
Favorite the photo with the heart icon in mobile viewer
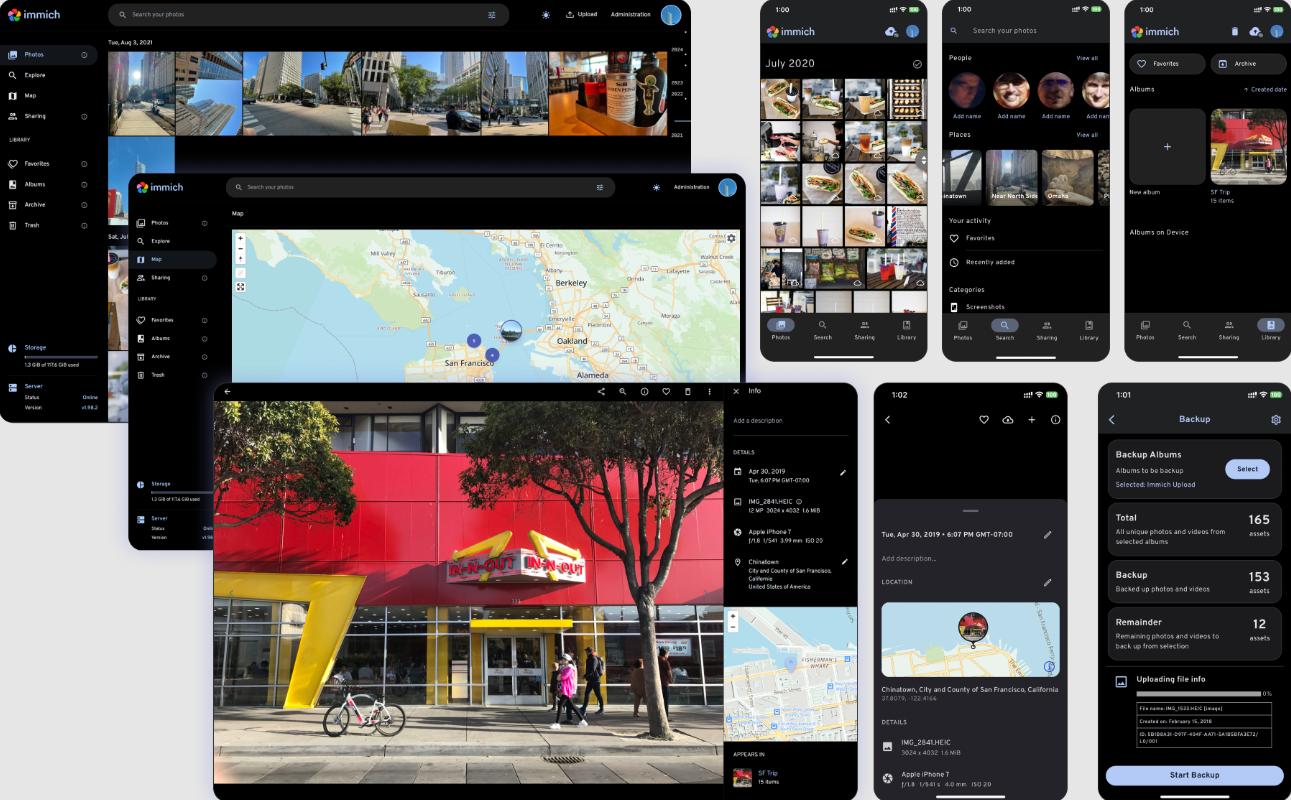[984, 420]
